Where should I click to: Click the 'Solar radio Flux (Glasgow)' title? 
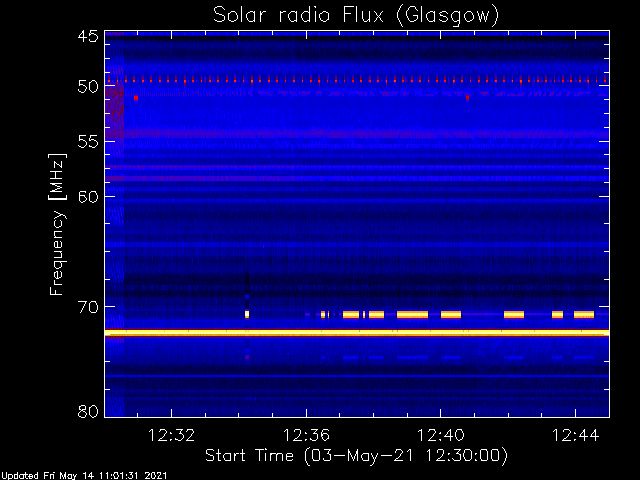356,15
